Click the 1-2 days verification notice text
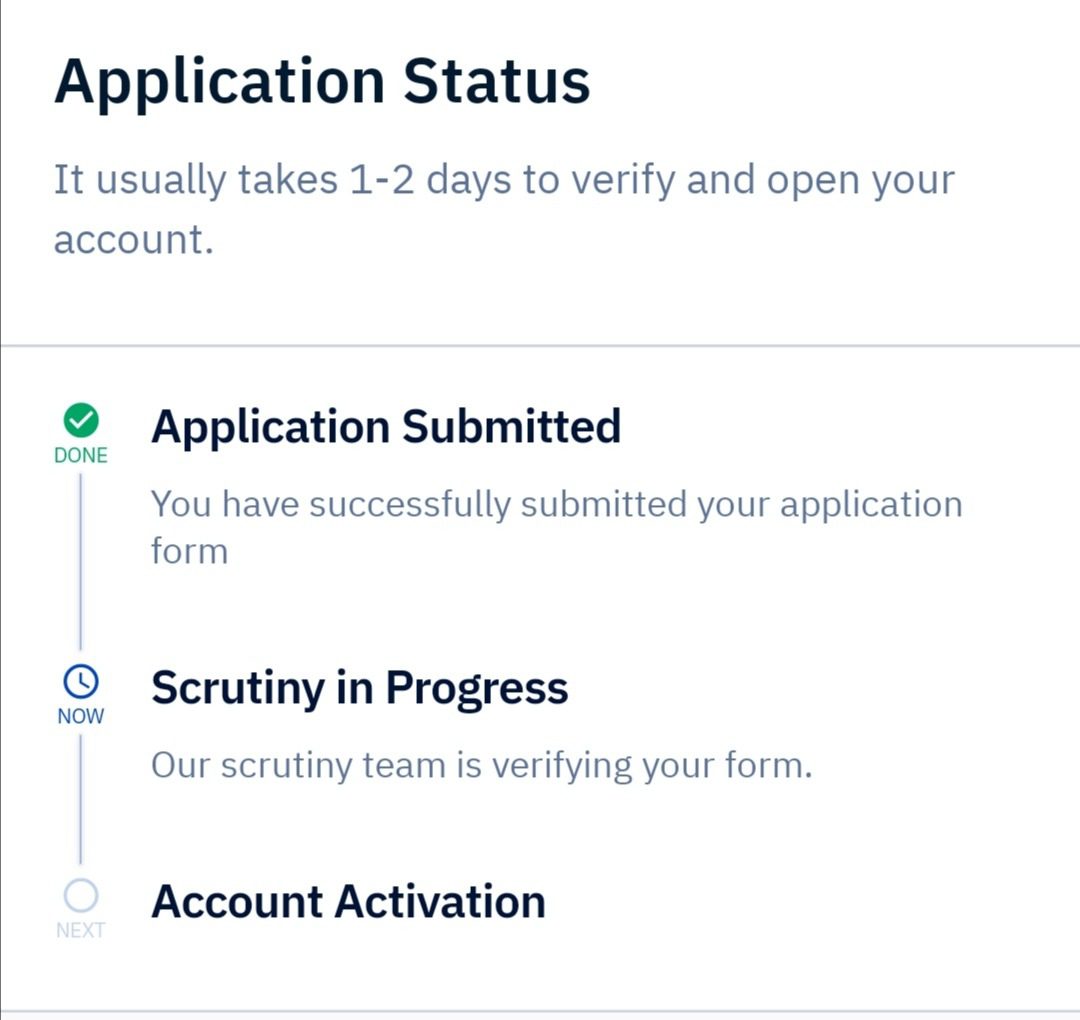1080x1020 pixels. click(x=503, y=181)
